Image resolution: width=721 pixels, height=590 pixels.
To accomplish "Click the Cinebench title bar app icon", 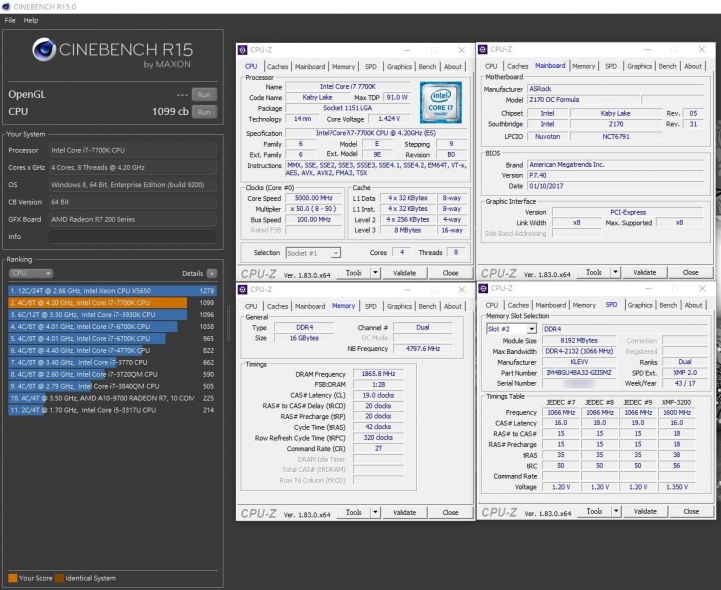I will tap(6, 6).
